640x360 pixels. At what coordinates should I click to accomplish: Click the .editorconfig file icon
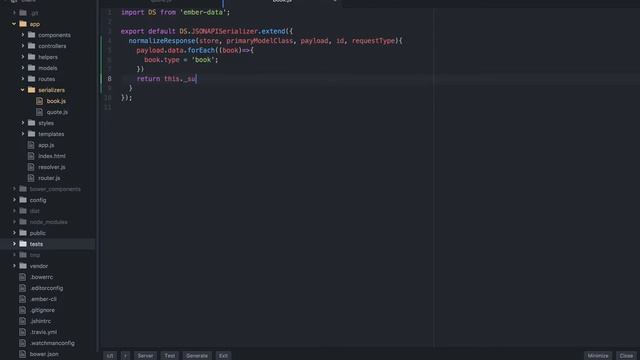(23, 288)
